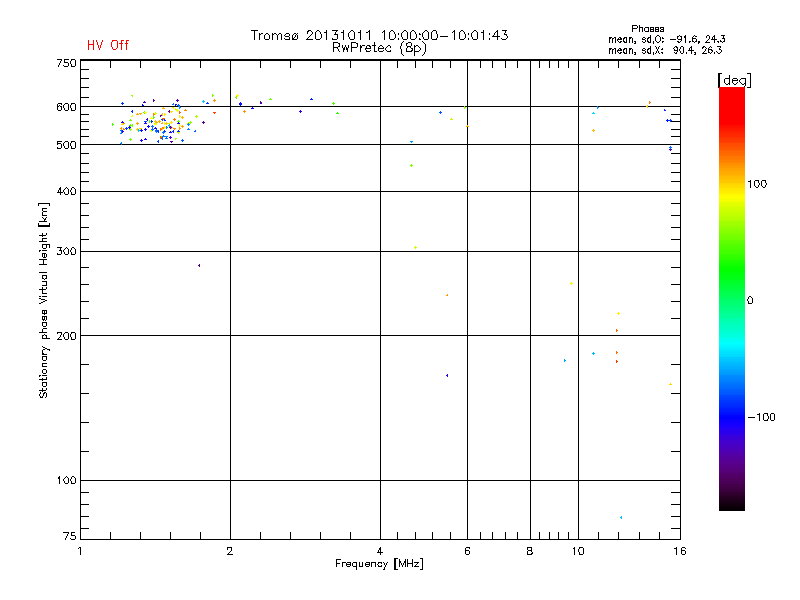Click the '[deg]' colorbar unit label
Viewport: 800px width, 600px height.
click(734, 80)
